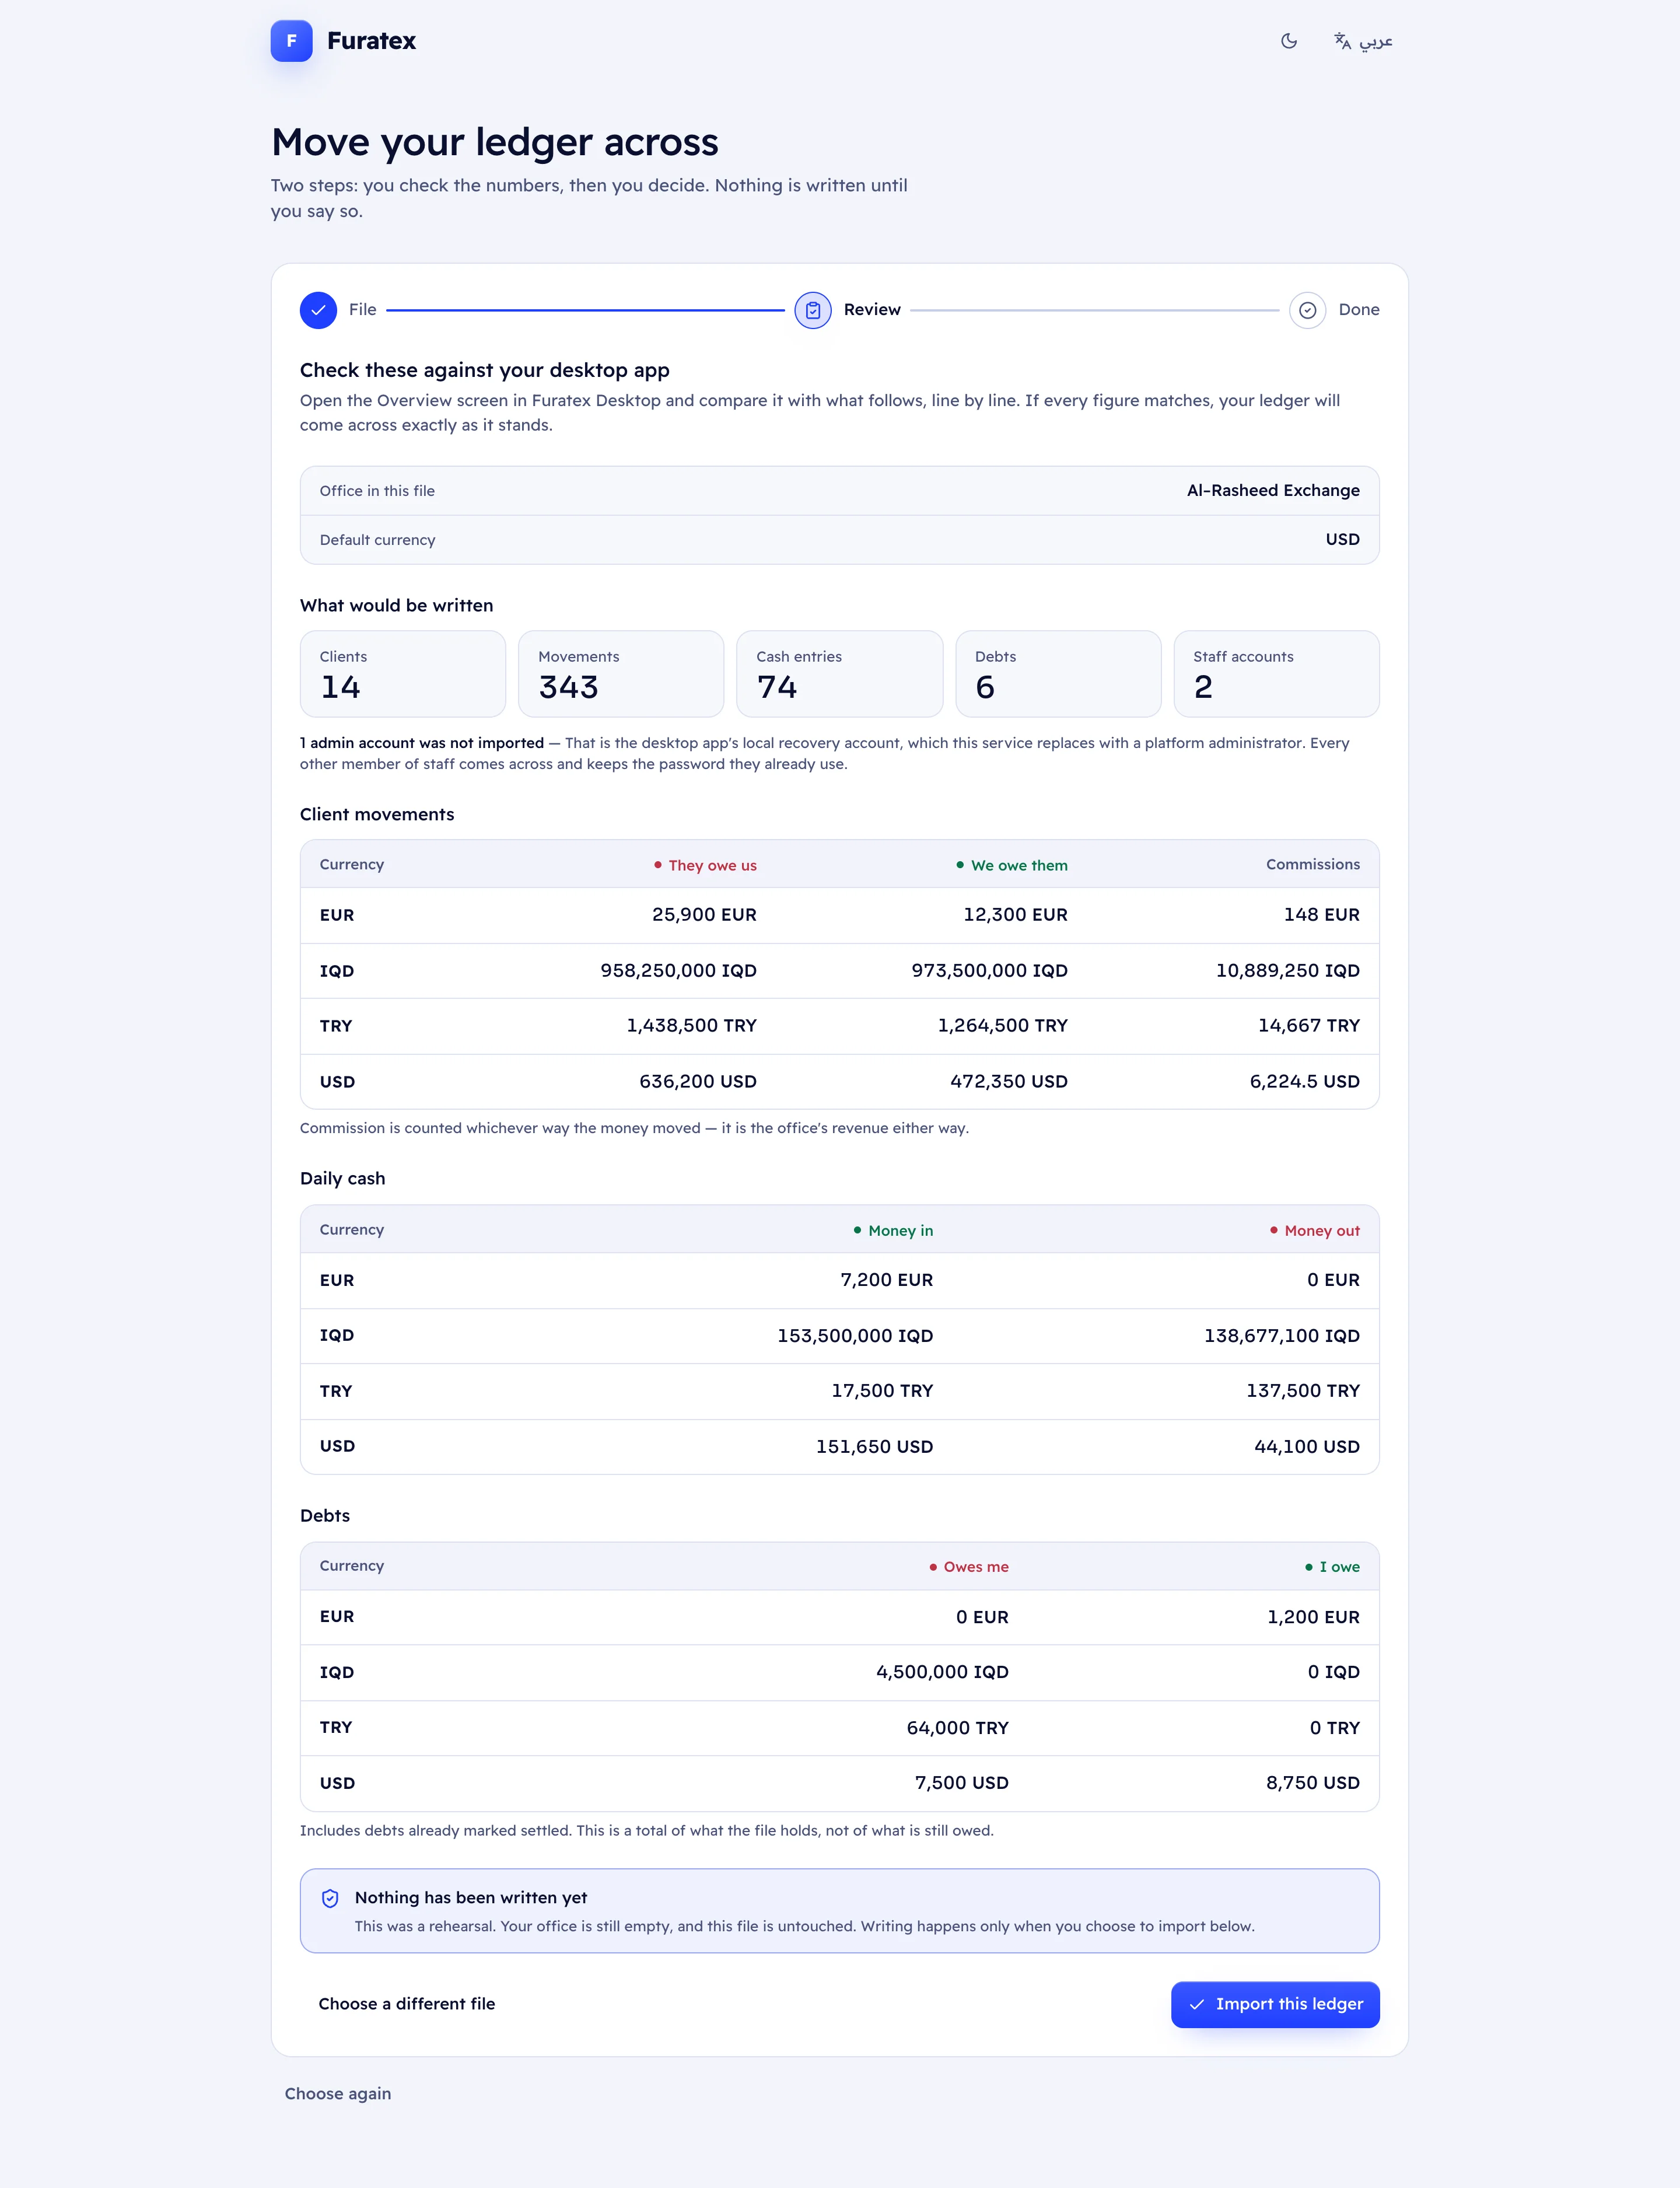
Task: Click the Owes me column header
Action: (969, 1567)
